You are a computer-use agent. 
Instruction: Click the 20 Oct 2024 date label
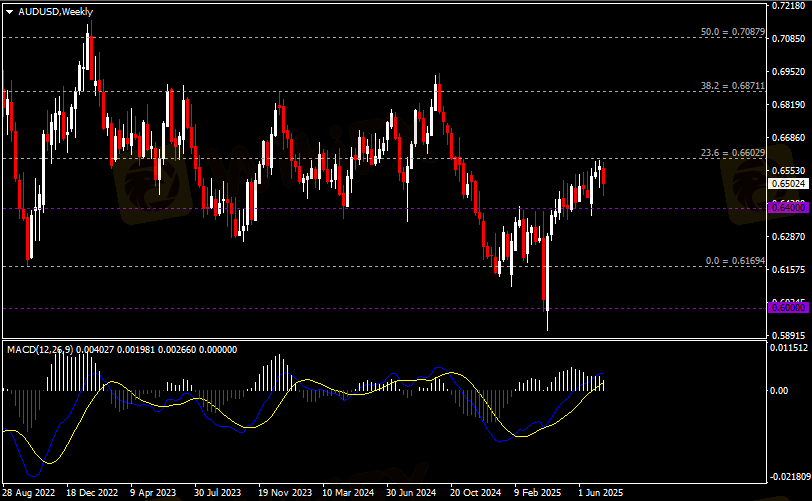click(475, 492)
